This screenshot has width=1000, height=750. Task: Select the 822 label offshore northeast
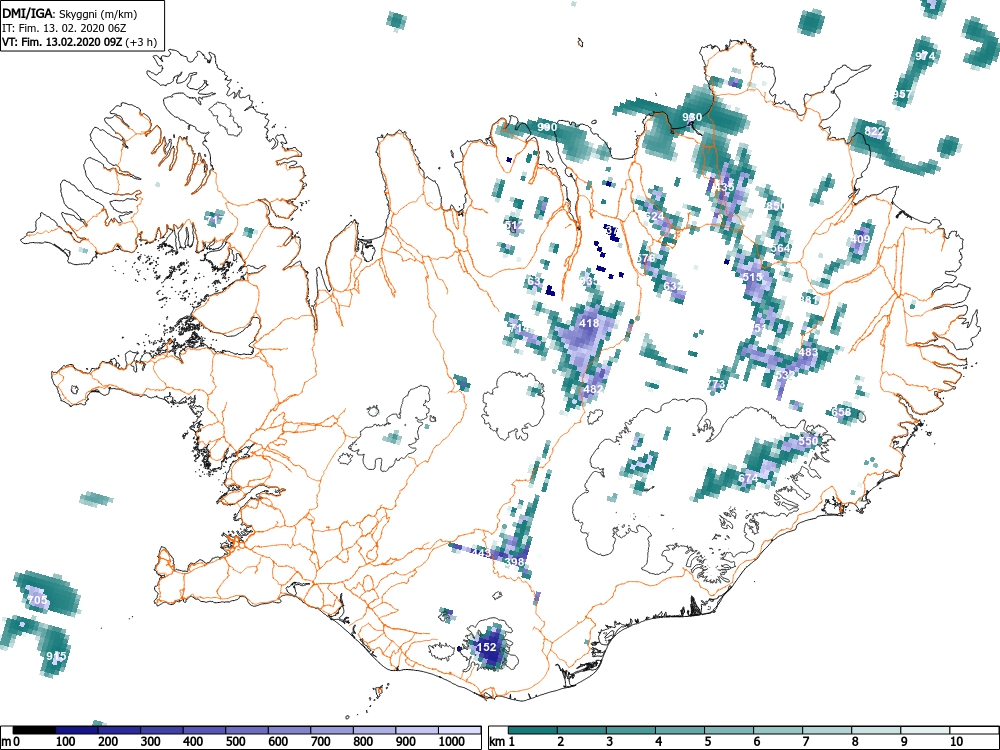tap(874, 131)
